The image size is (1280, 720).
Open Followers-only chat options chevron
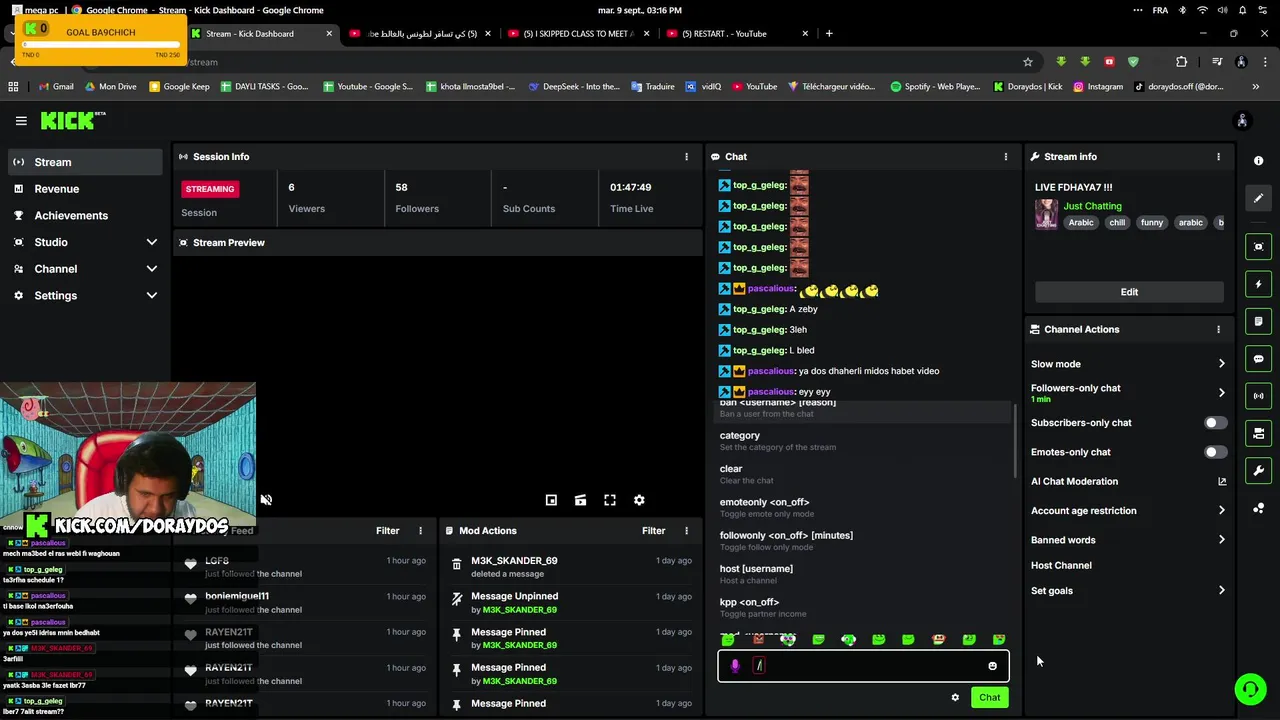coord(1221,393)
